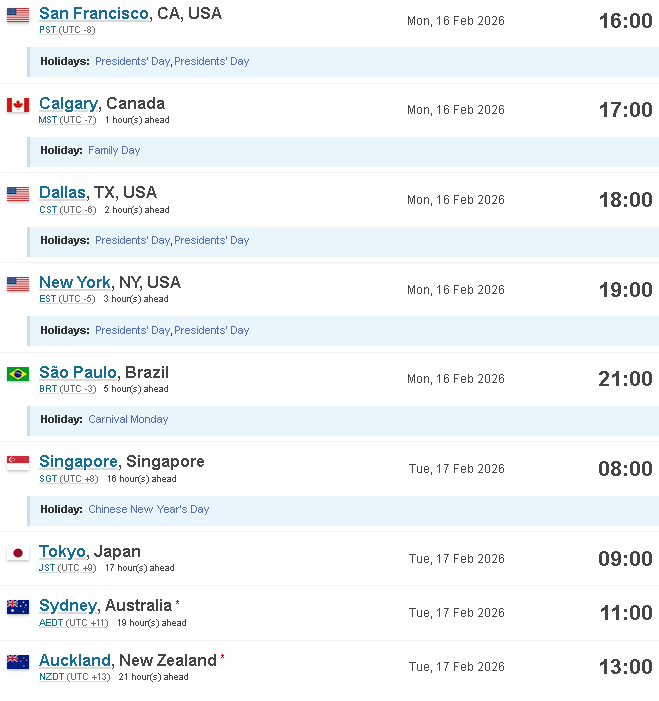Click the Japan flag beside Tokyo
Screen dimensions: 659x701
[18, 553]
